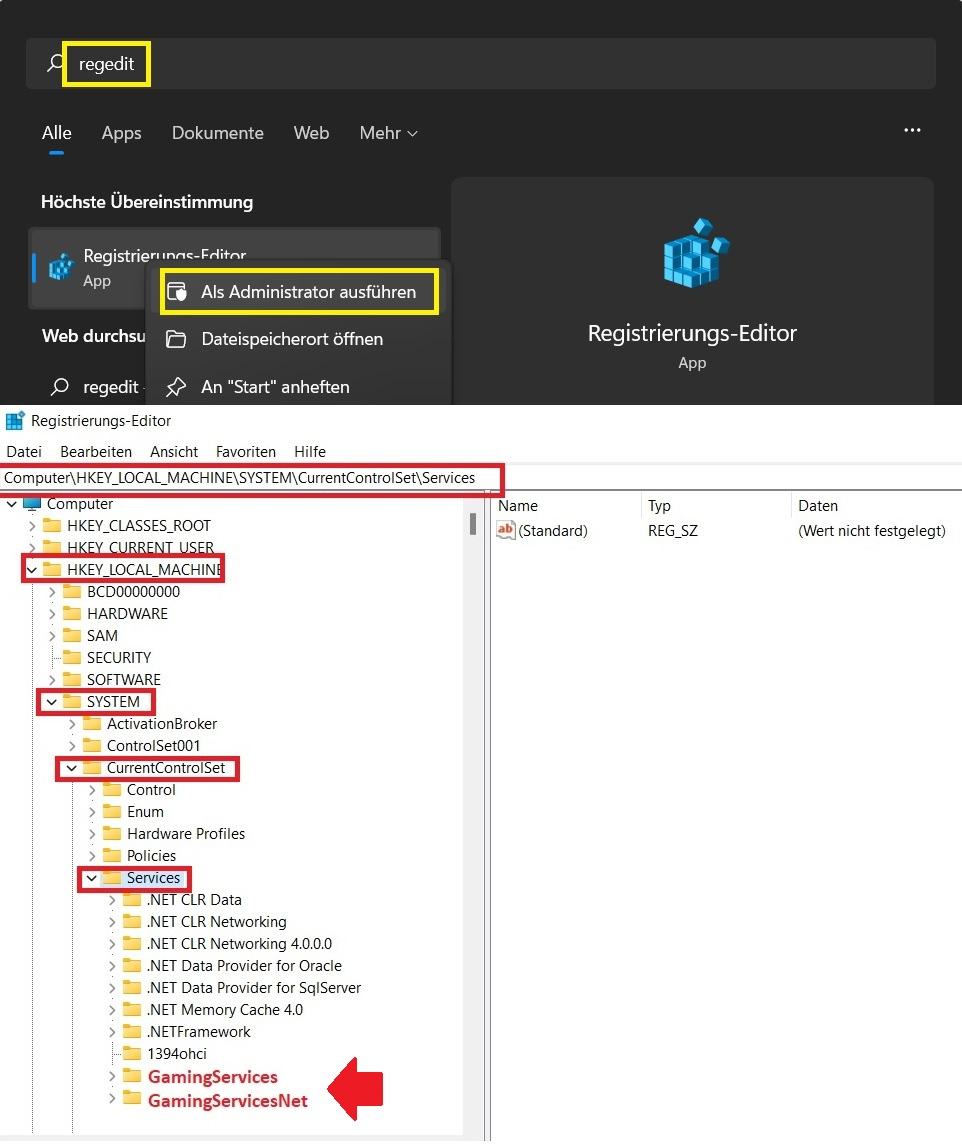
Task: Collapse the Services key
Action: 92,878
